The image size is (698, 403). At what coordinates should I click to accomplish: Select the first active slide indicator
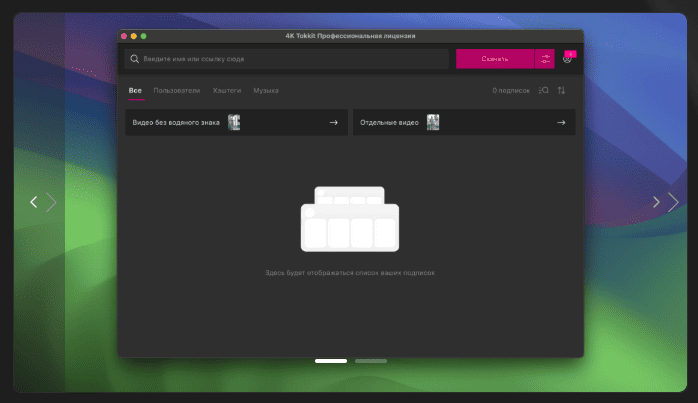331,361
